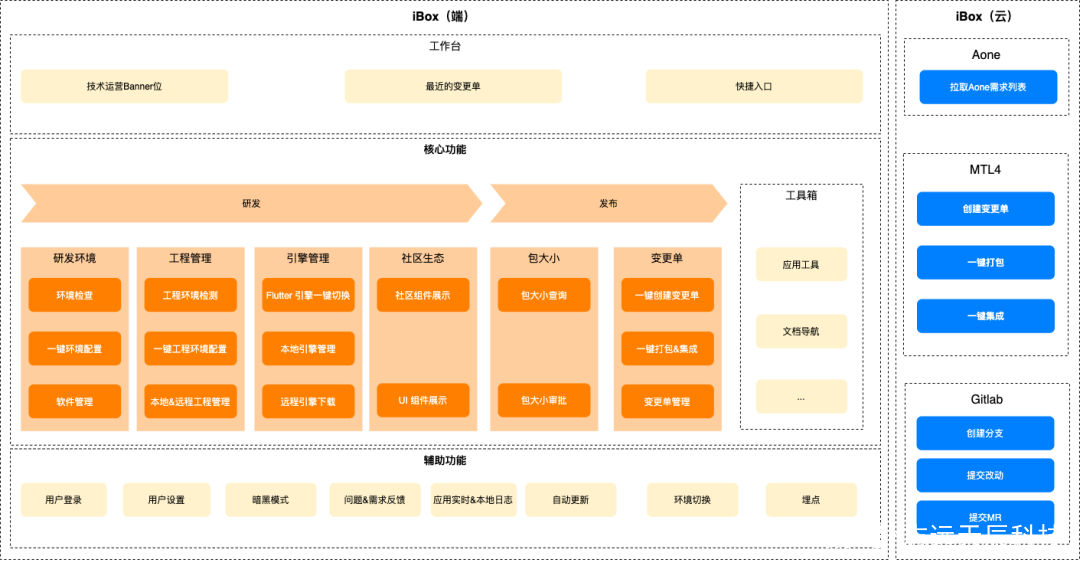This screenshot has width=1080, height=566.
Task: Open the 社区组件展示 block
Action: [x=423, y=295]
